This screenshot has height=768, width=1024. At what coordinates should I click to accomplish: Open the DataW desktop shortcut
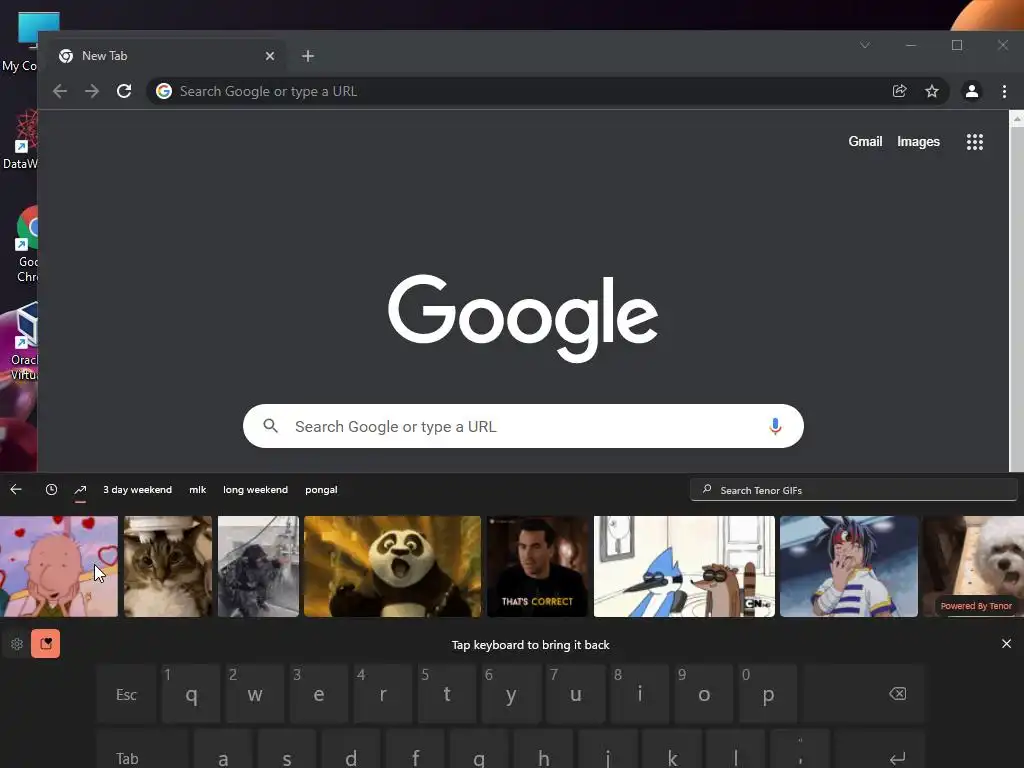(20, 140)
